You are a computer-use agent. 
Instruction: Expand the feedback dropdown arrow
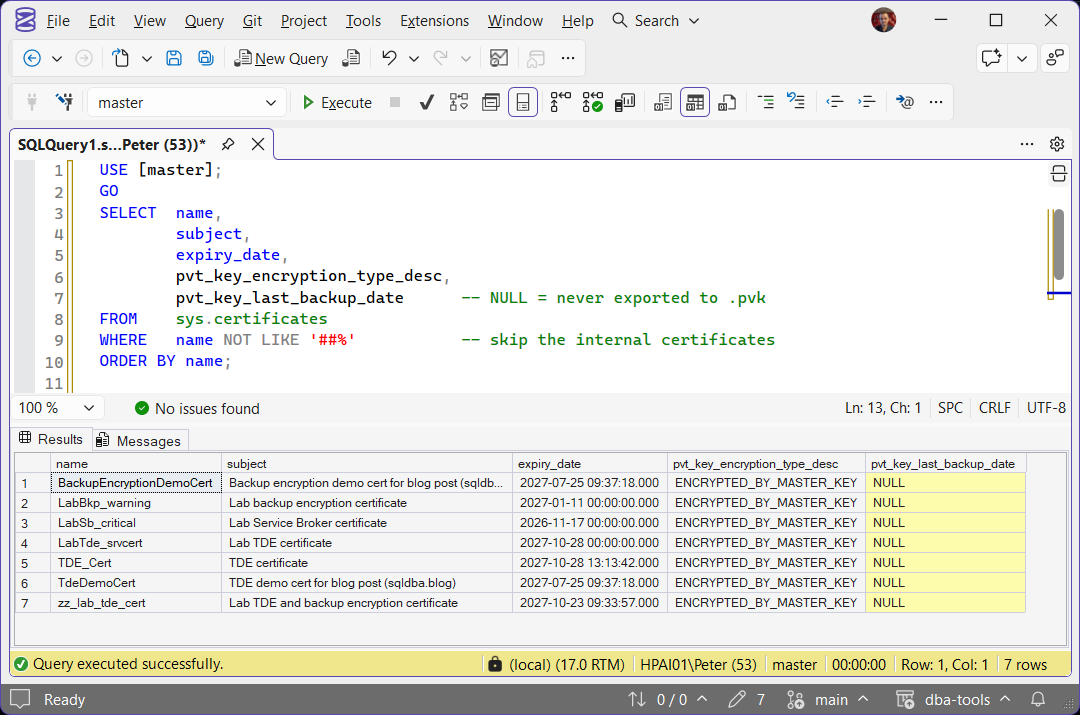pyautogui.click(x=1022, y=59)
